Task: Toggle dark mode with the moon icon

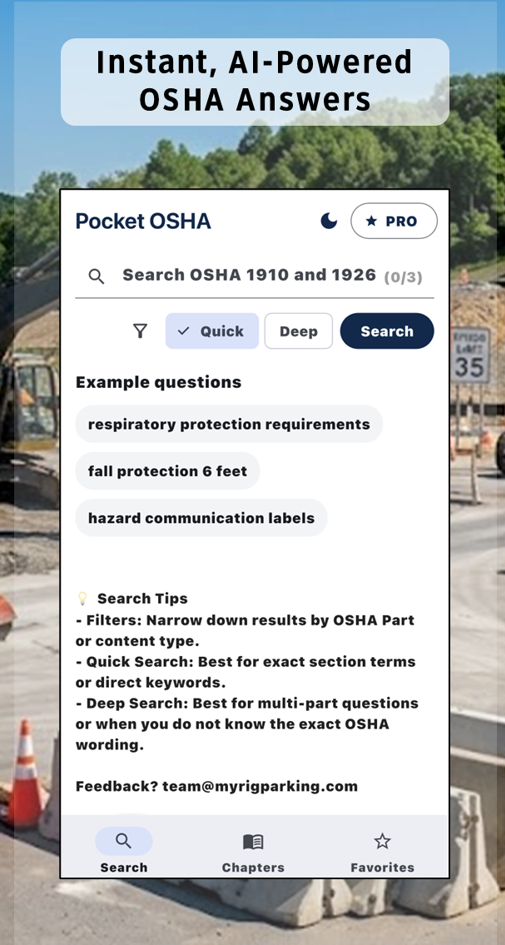Action: pos(329,221)
